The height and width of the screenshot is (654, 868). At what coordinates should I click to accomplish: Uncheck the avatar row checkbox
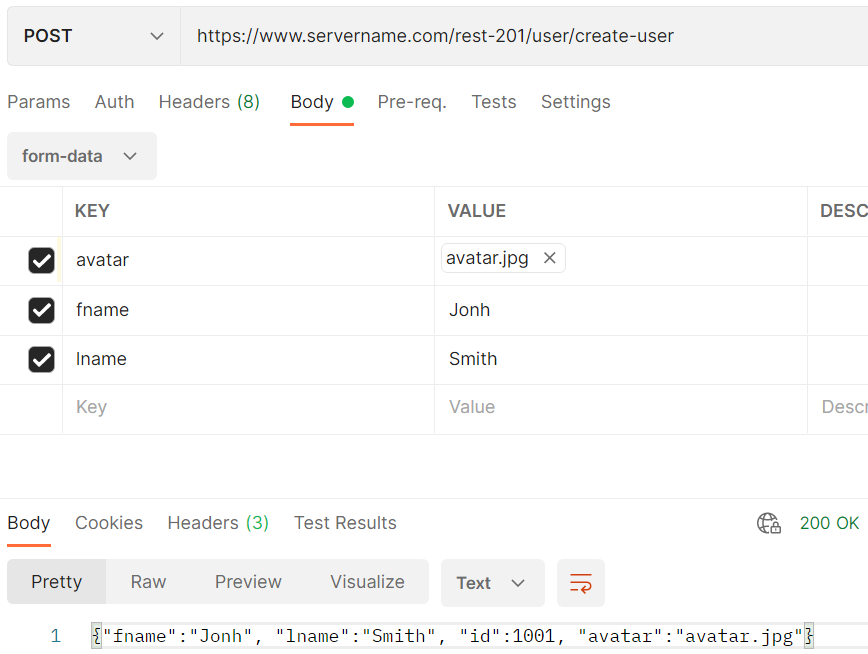[42, 260]
